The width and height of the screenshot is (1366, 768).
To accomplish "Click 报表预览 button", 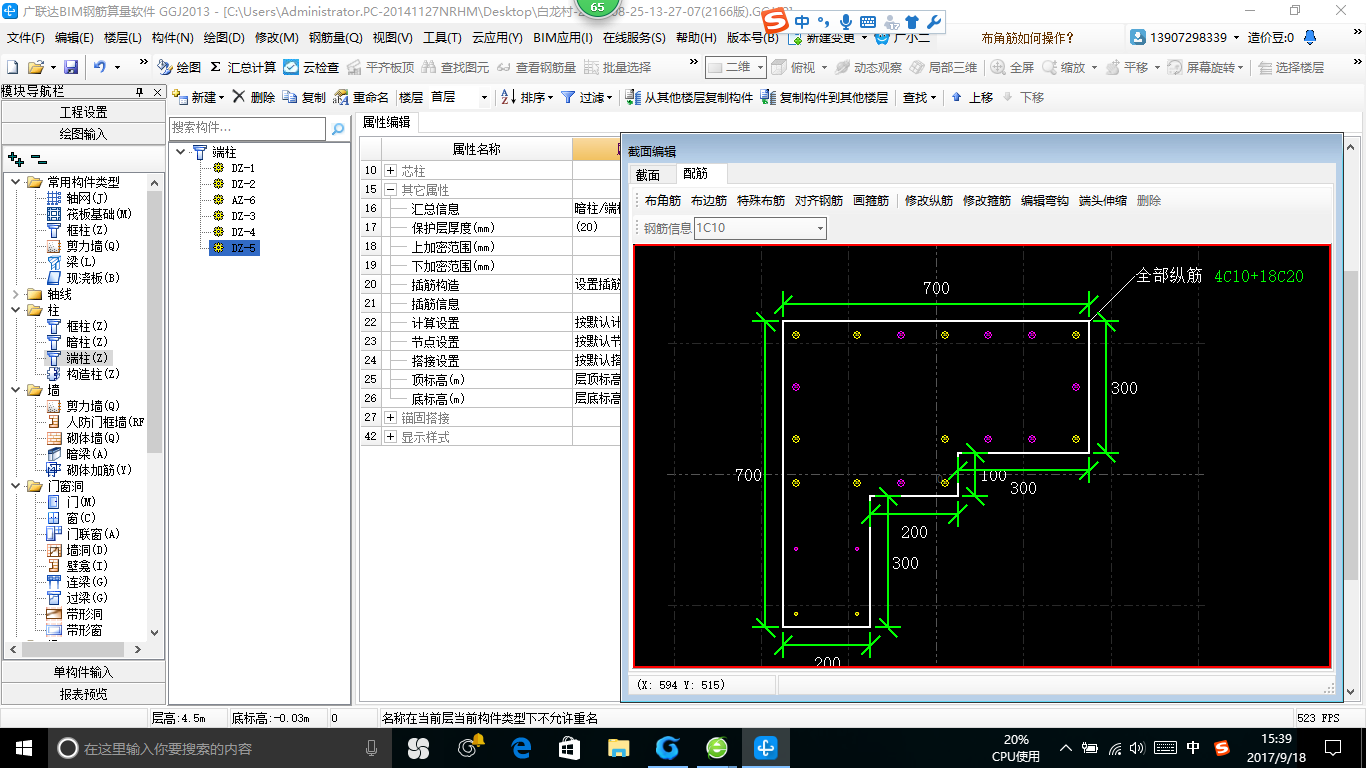I will (x=83, y=693).
